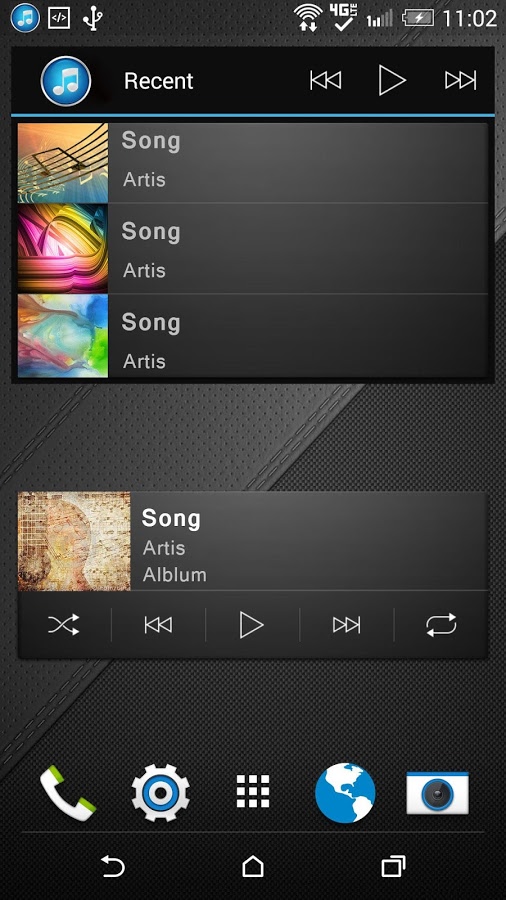This screenshot has width=506, height=900.
Task: Select the third song with watercolor artwork
Action: pyautogui.click(x=252, y=336)
